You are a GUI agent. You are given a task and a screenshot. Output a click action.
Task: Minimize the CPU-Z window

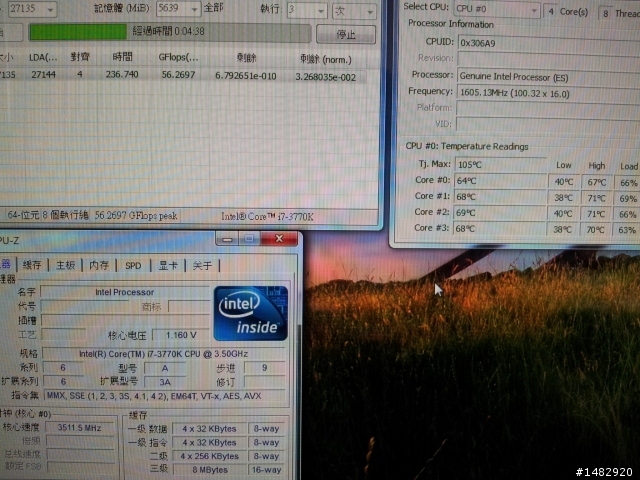(x=227, y=239)
